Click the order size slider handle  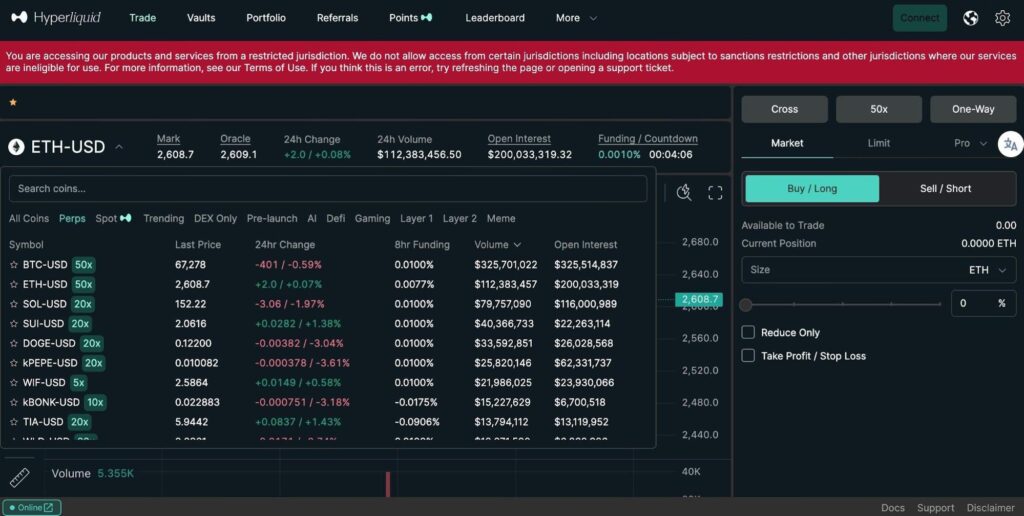[746, 304]
